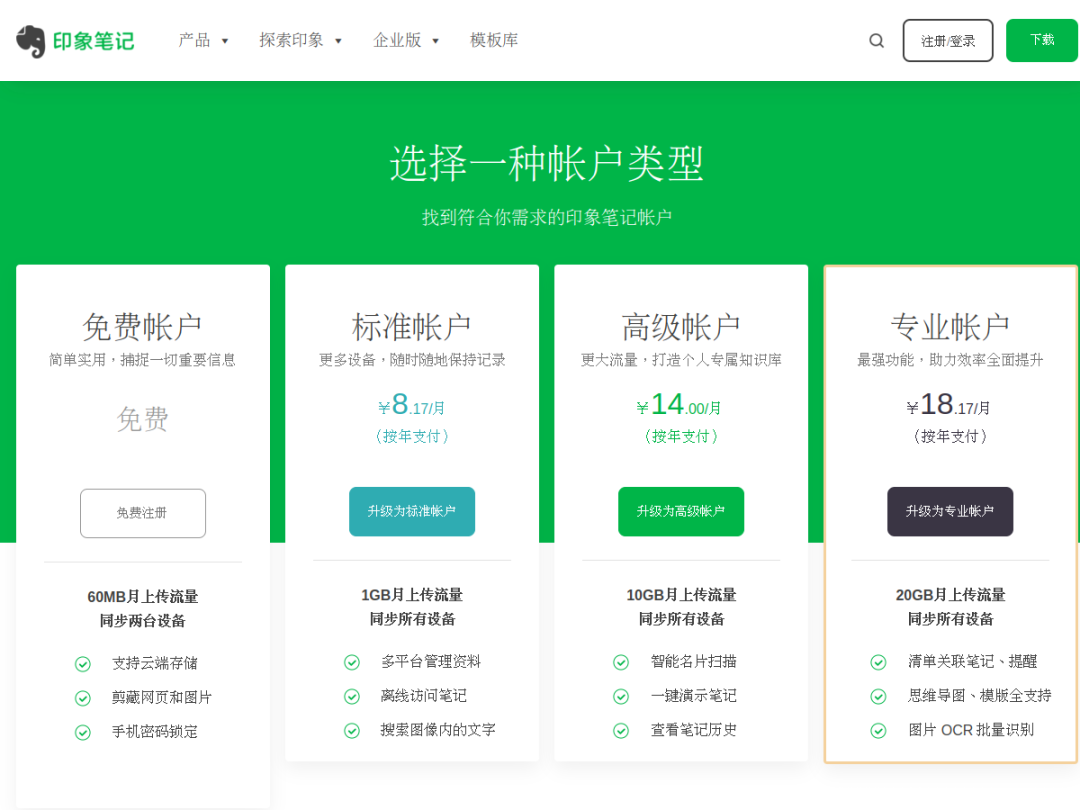This screenshot has height=810, width=1080.
Task: Click the 标准帐户 card title
Action: (x=412, y=327)
